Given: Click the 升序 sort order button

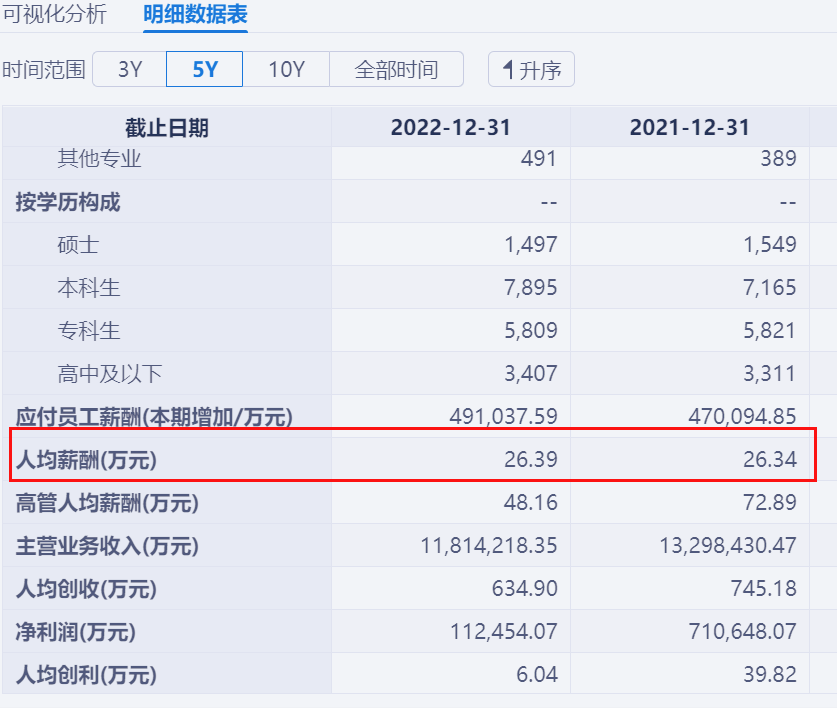Looking at the screenshot, I should coord(530,69).
